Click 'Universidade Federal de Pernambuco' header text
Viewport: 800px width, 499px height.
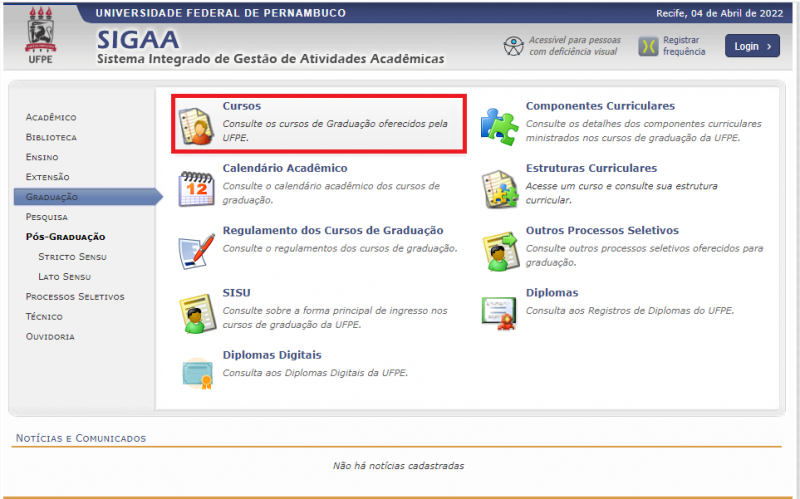click(x=220, y=13)
